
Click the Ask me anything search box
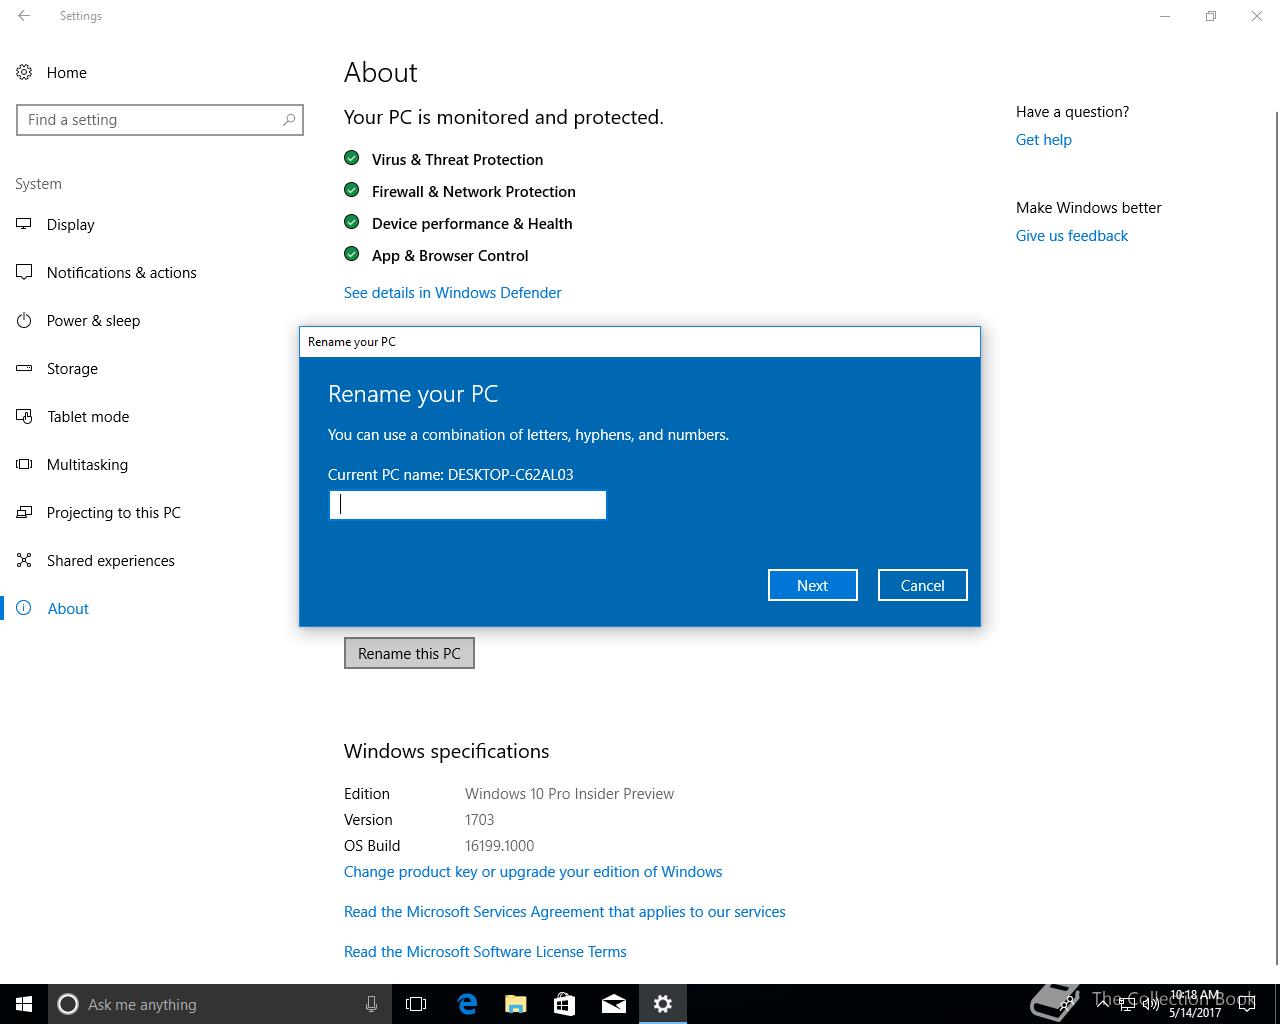tap(218, 1004)
